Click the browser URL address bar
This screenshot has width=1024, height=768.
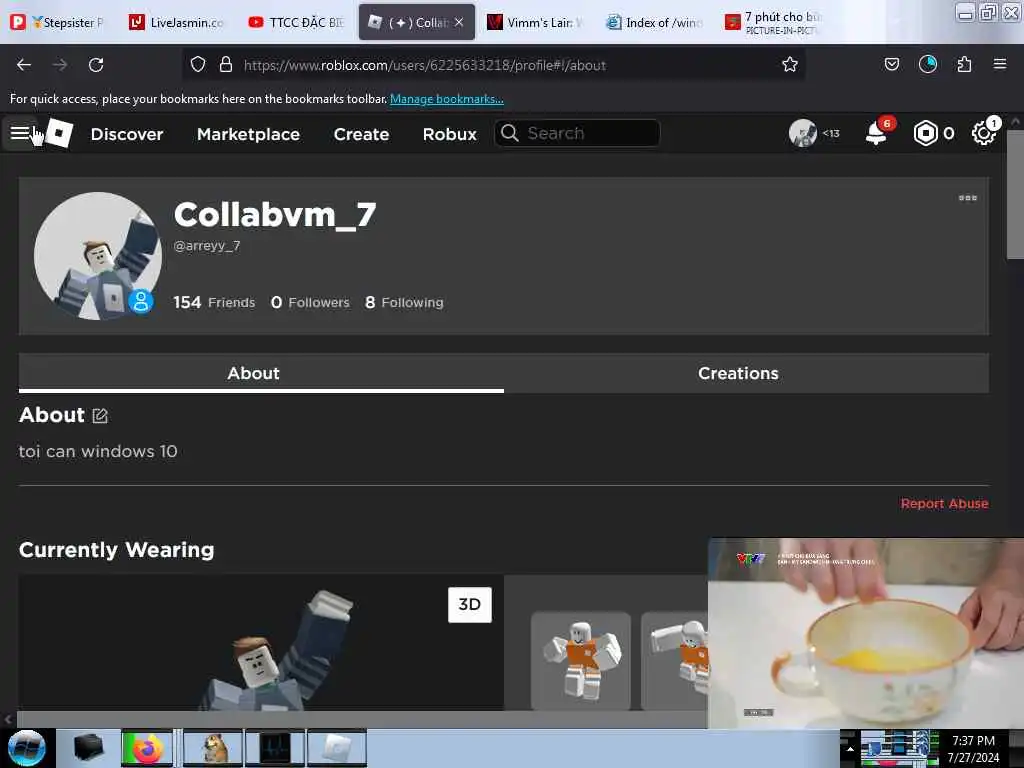493,65
